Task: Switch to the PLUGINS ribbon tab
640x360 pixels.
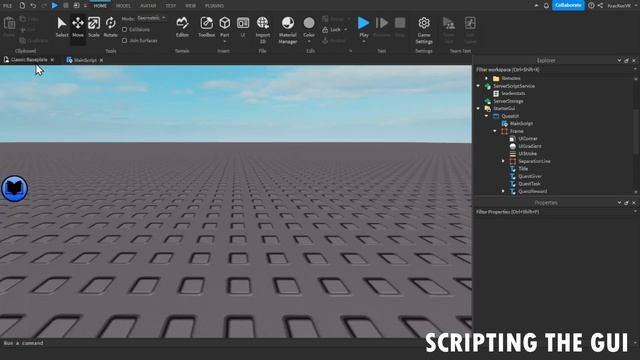Action: tap(214, 6)
